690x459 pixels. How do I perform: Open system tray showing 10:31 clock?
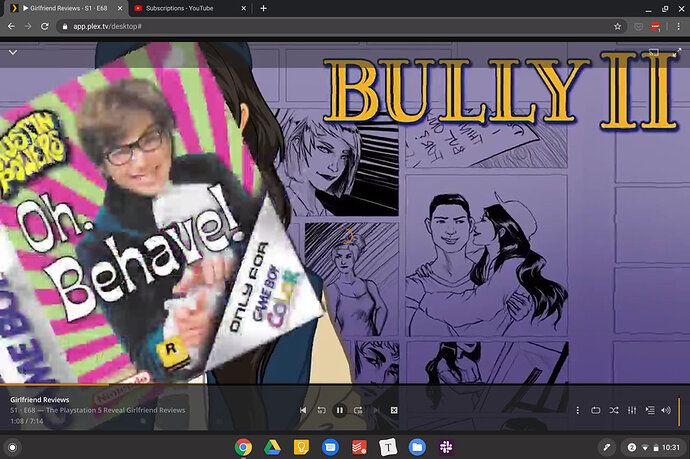pyautogui.click(x=653, y=448)
